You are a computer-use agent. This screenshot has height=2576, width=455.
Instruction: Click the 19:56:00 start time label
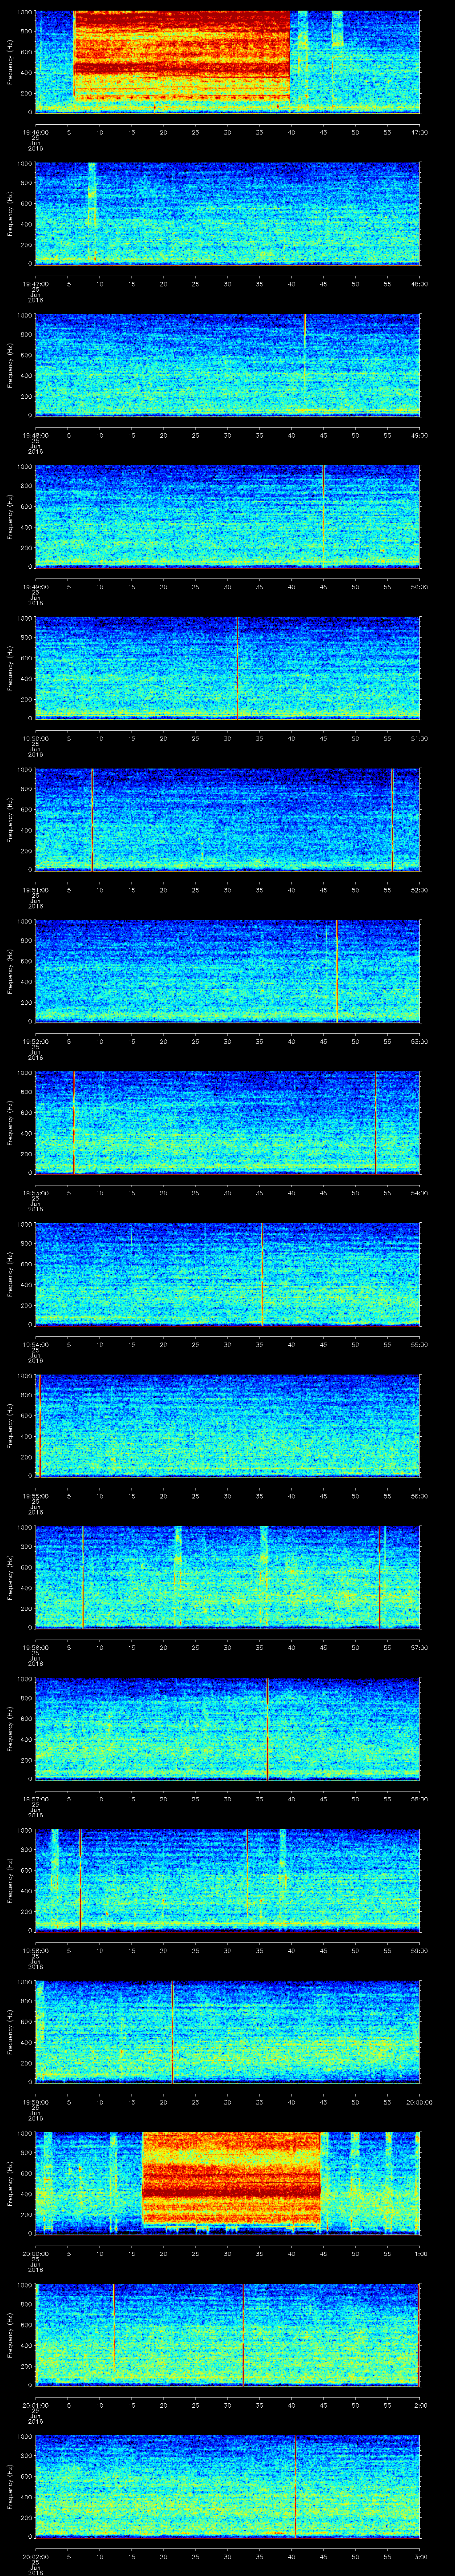pos(35,1648)
